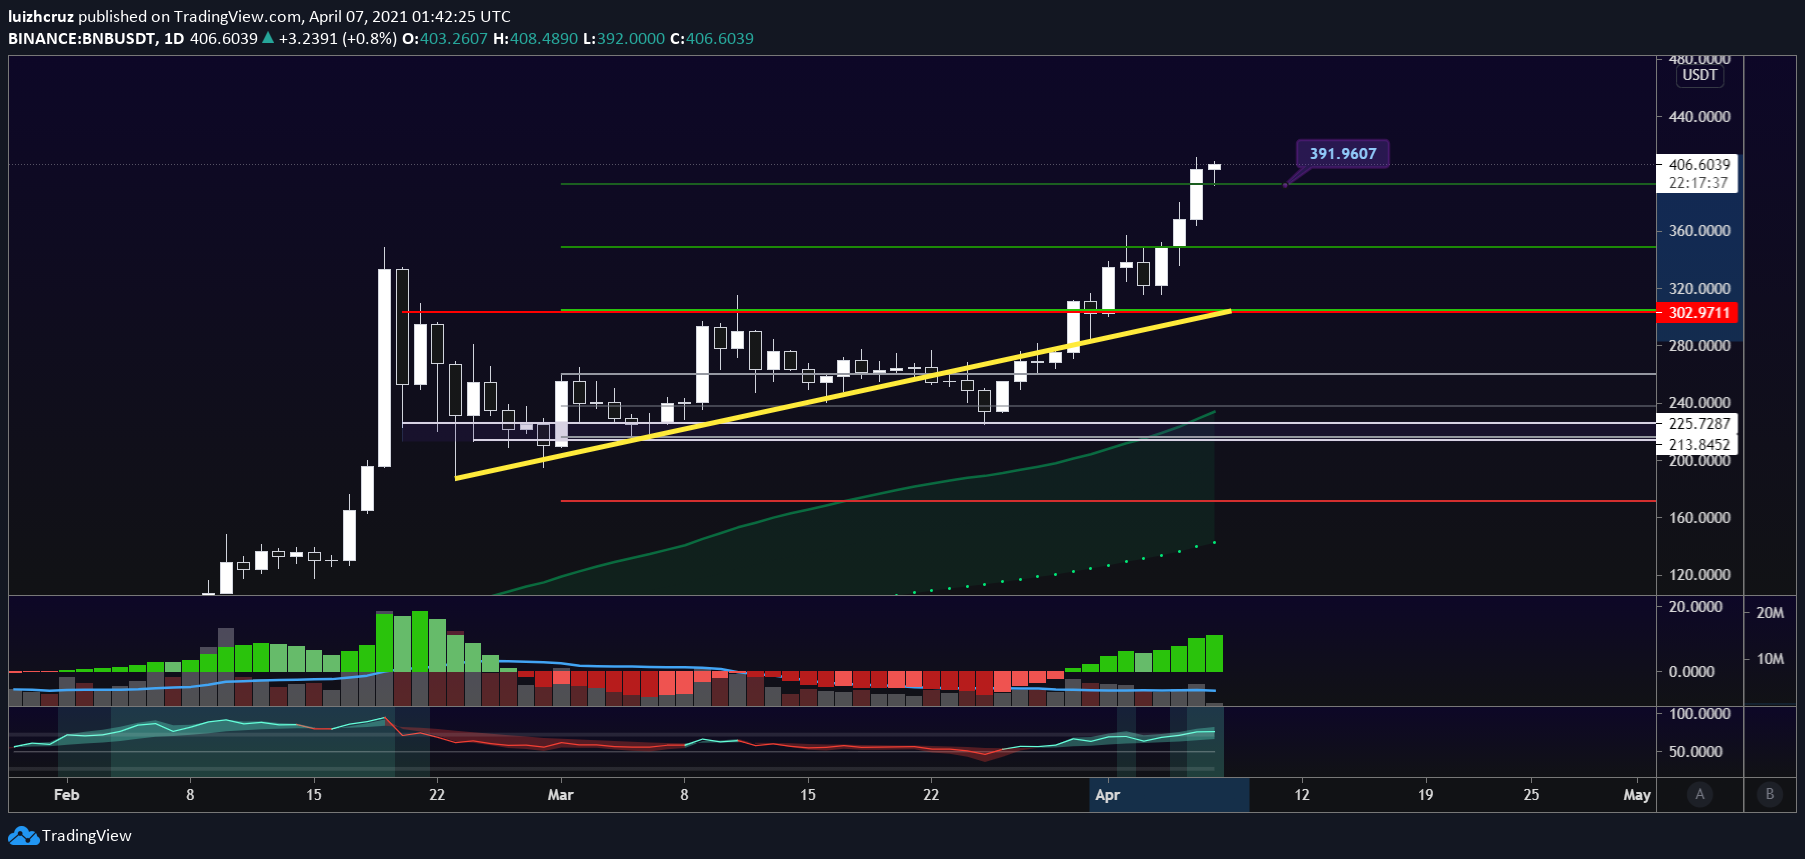
Task: Select the yellow ascending trendline
Action: (842, 395)
